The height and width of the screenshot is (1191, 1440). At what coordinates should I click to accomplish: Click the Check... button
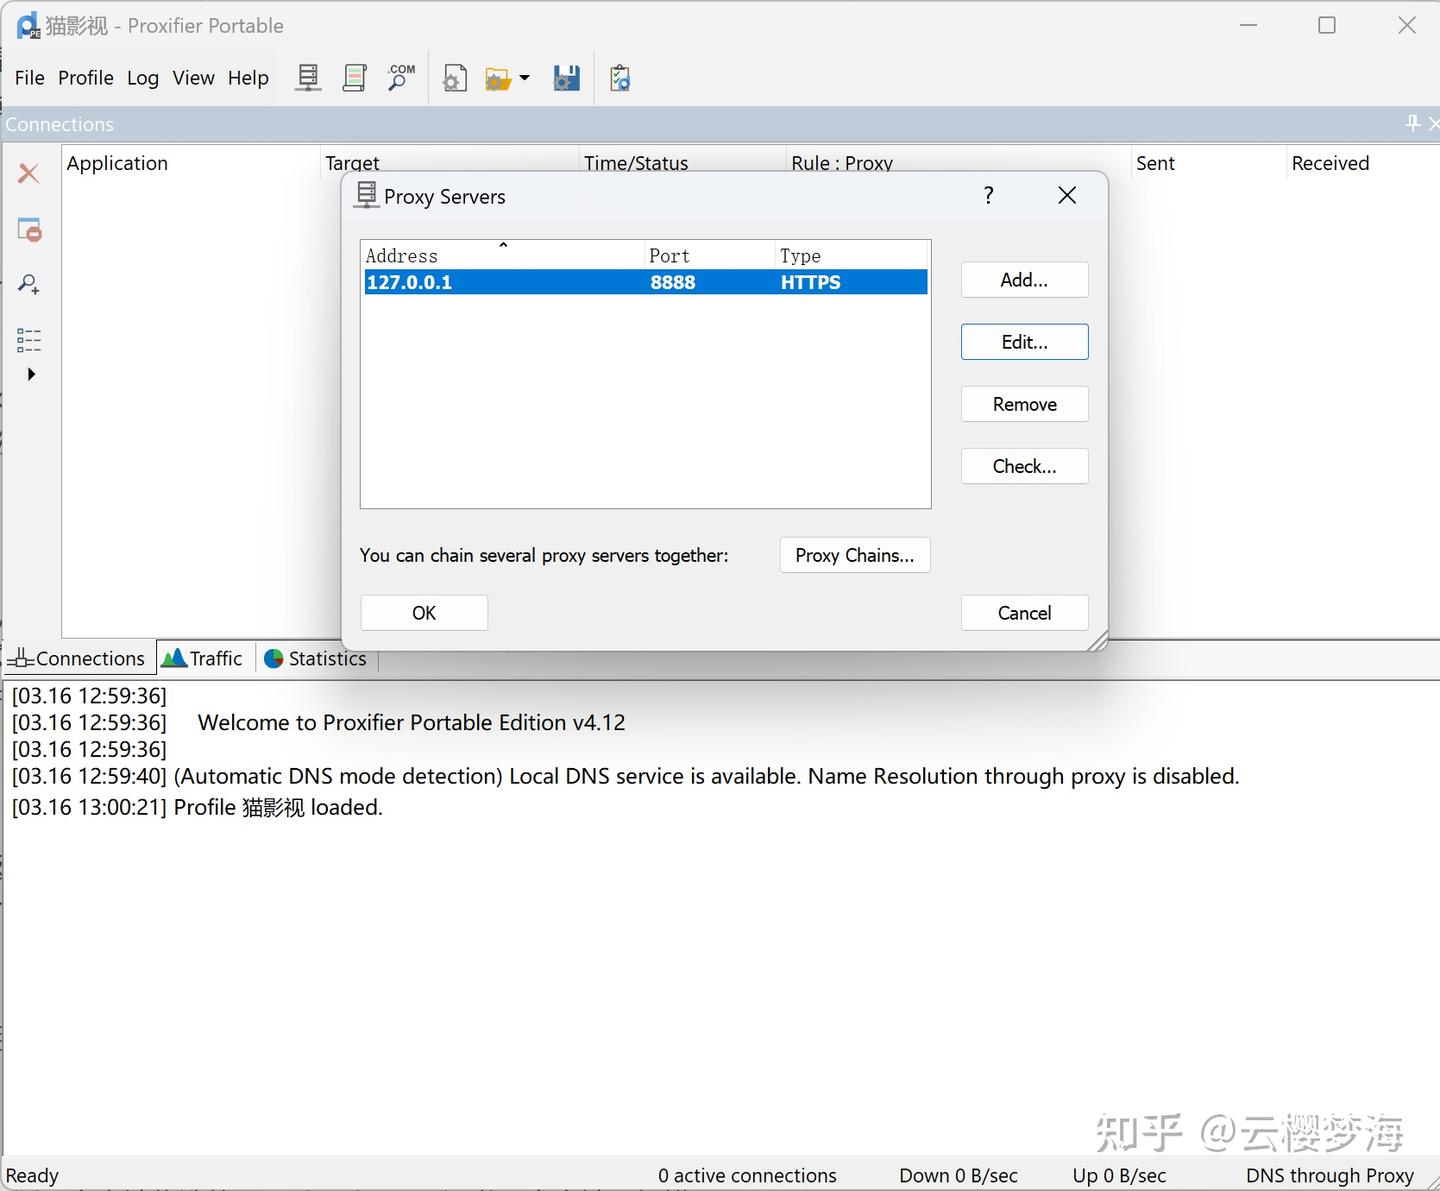(1024, 466)
